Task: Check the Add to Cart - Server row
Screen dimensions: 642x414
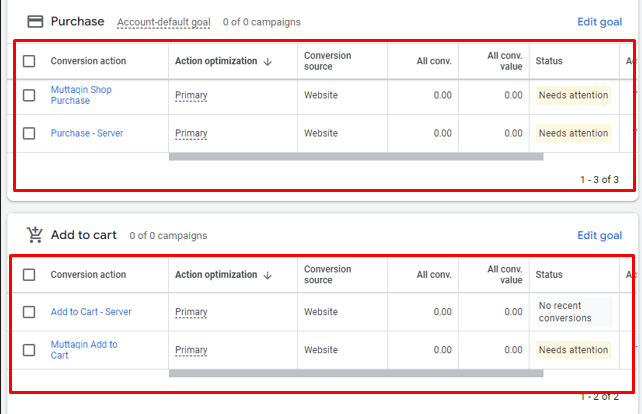Action: [x=29, y=312]
